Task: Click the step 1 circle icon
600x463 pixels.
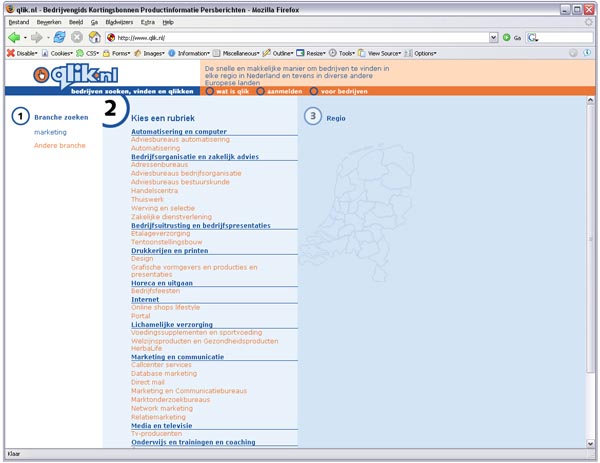Action: [x=20, y=117]
